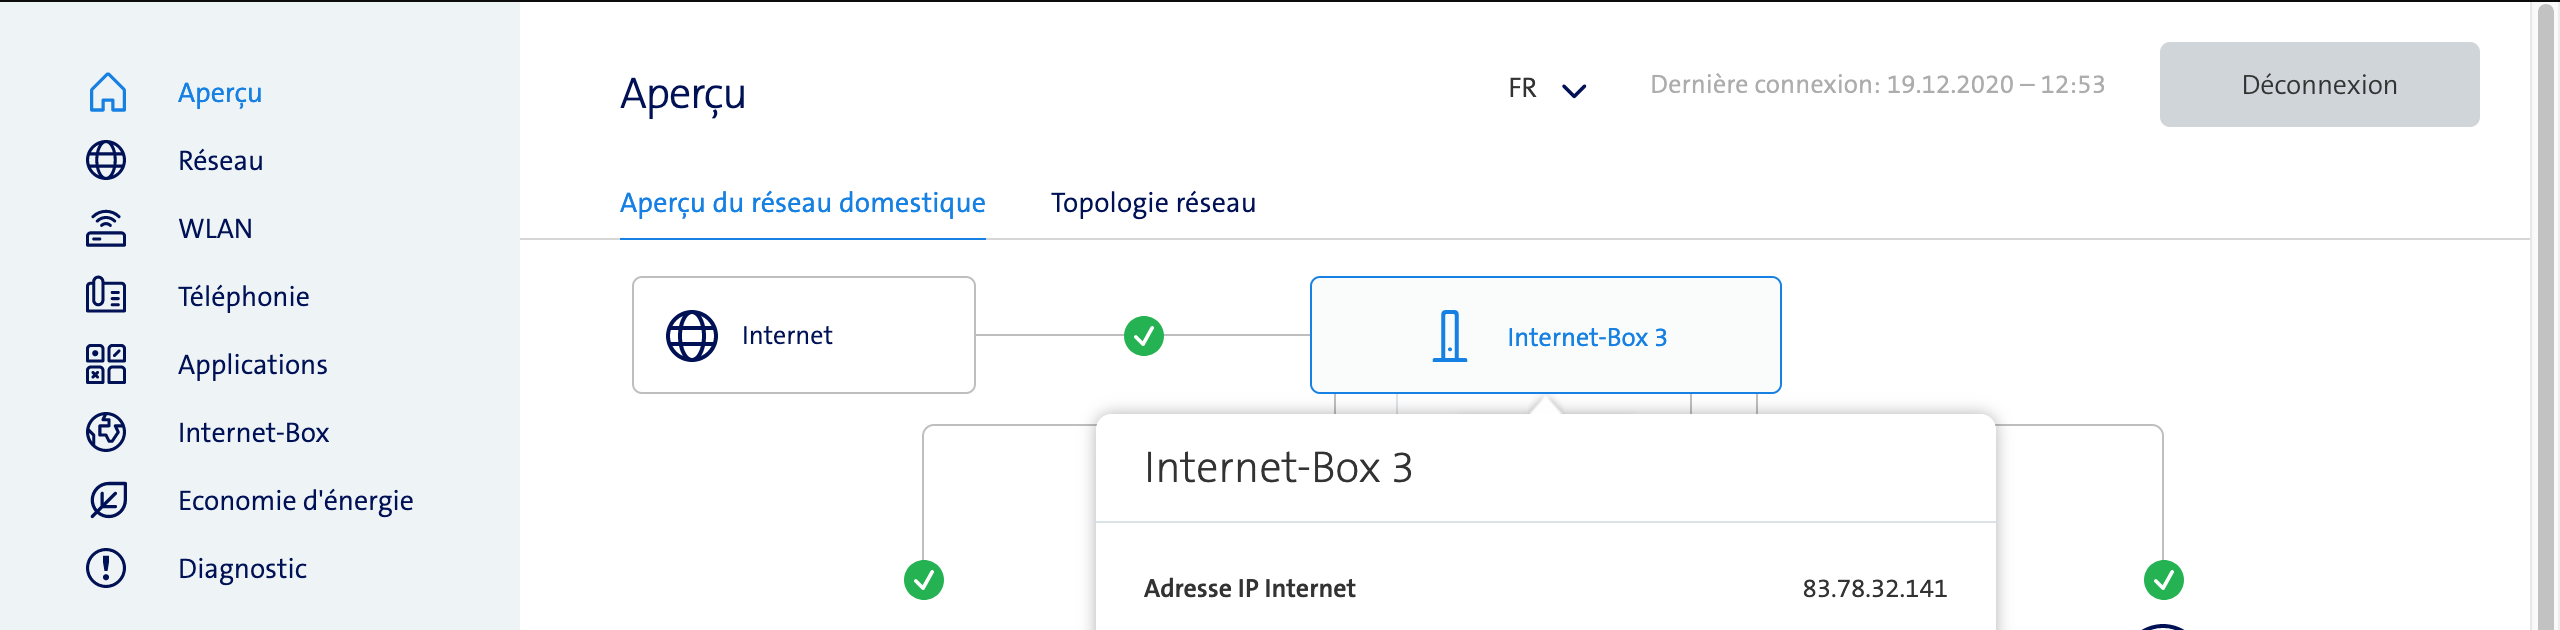Screen dimensions: 2560x630
Task: Select the blue Internet-Box 3 router icon
Action: pos(1449,334)
